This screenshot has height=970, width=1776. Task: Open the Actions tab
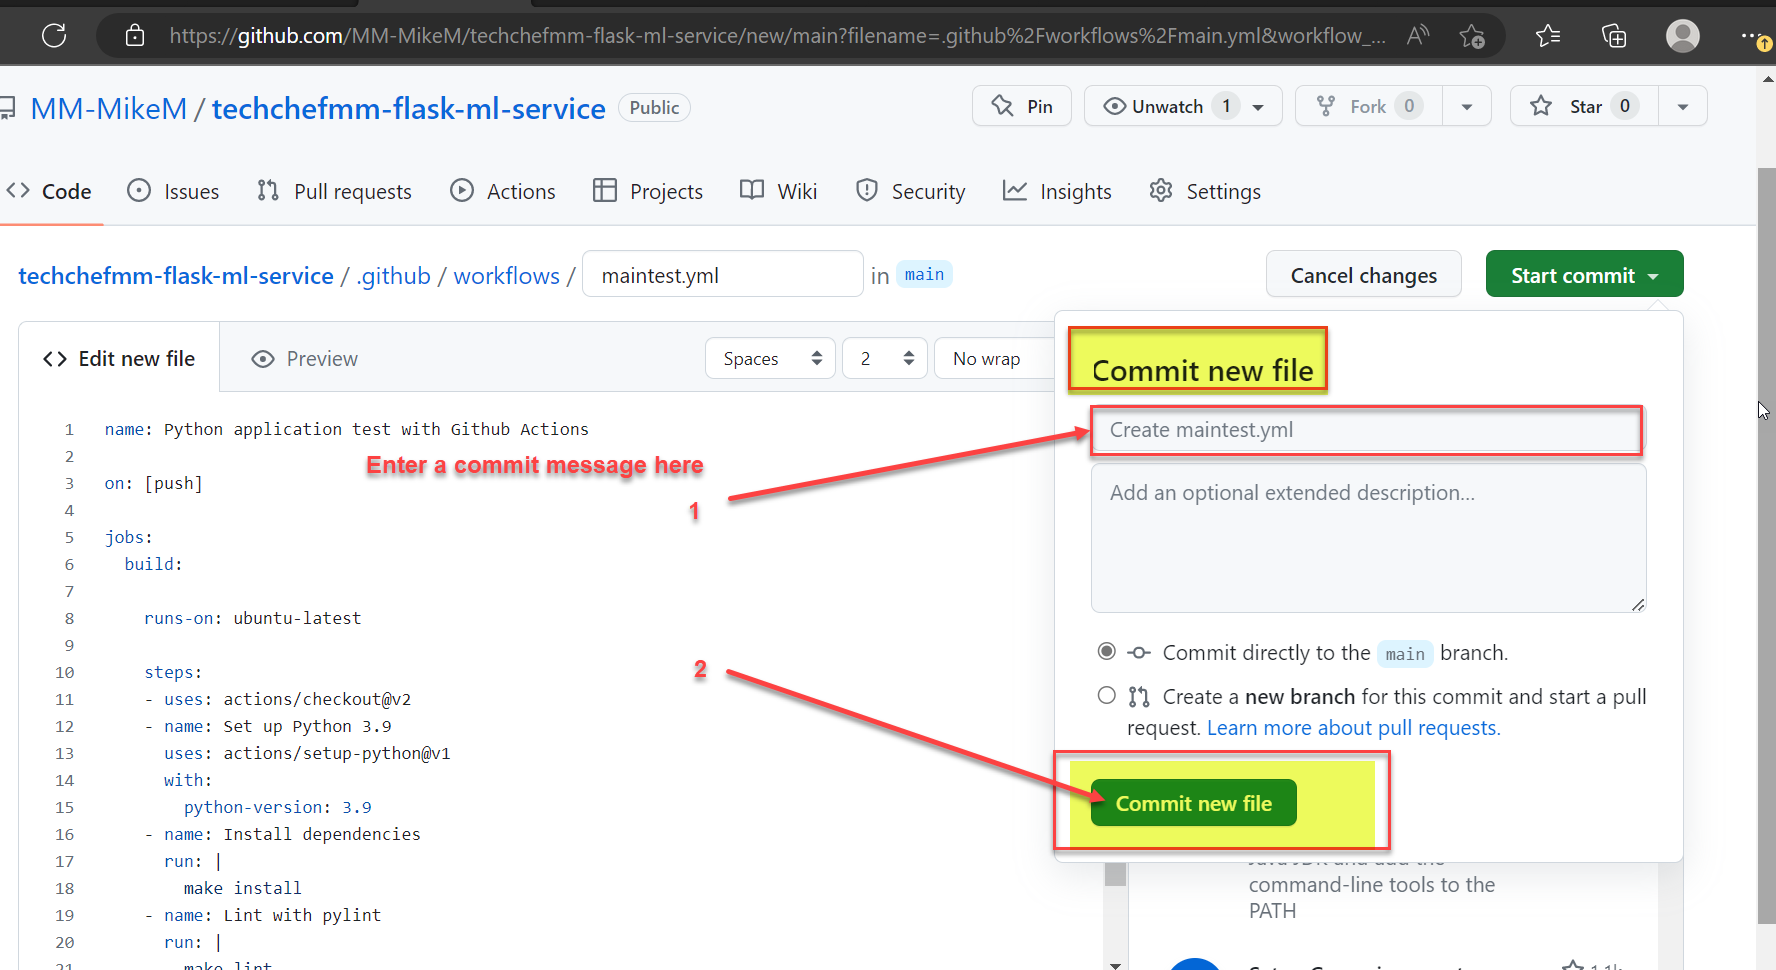click(503, 190)
